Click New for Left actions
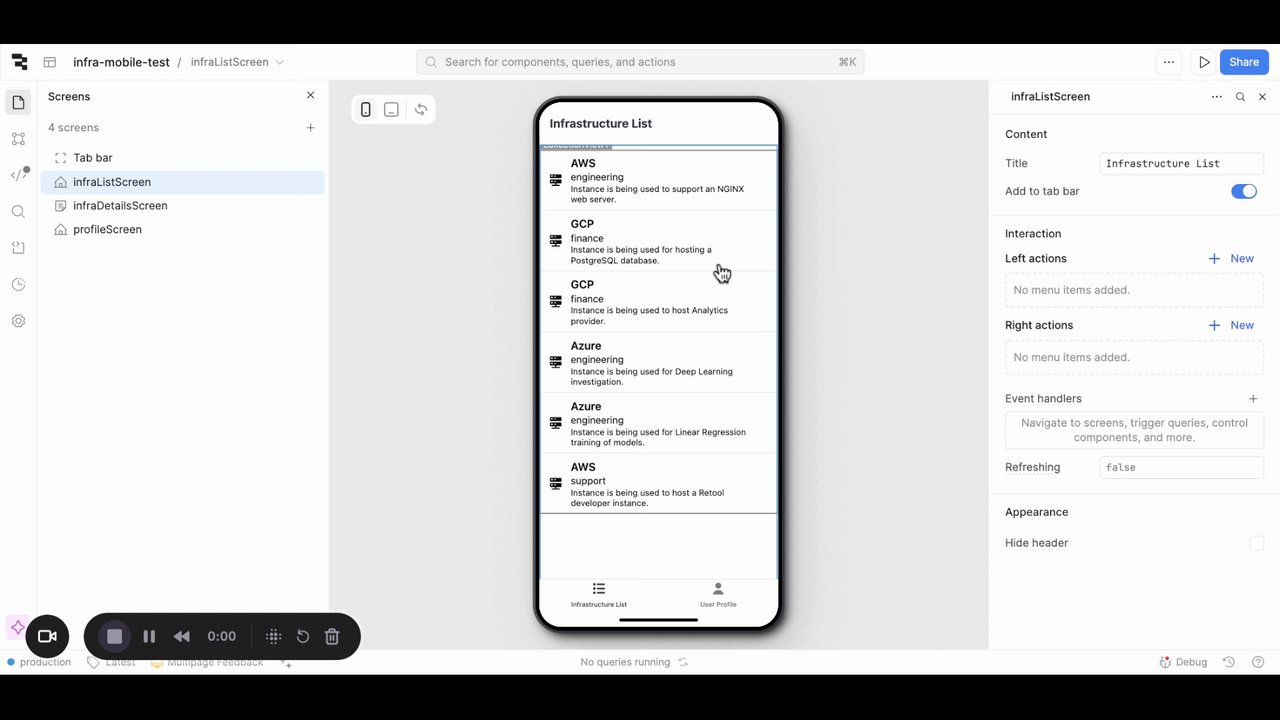This screenshot has width=1280, height=720. (1231, 259)
